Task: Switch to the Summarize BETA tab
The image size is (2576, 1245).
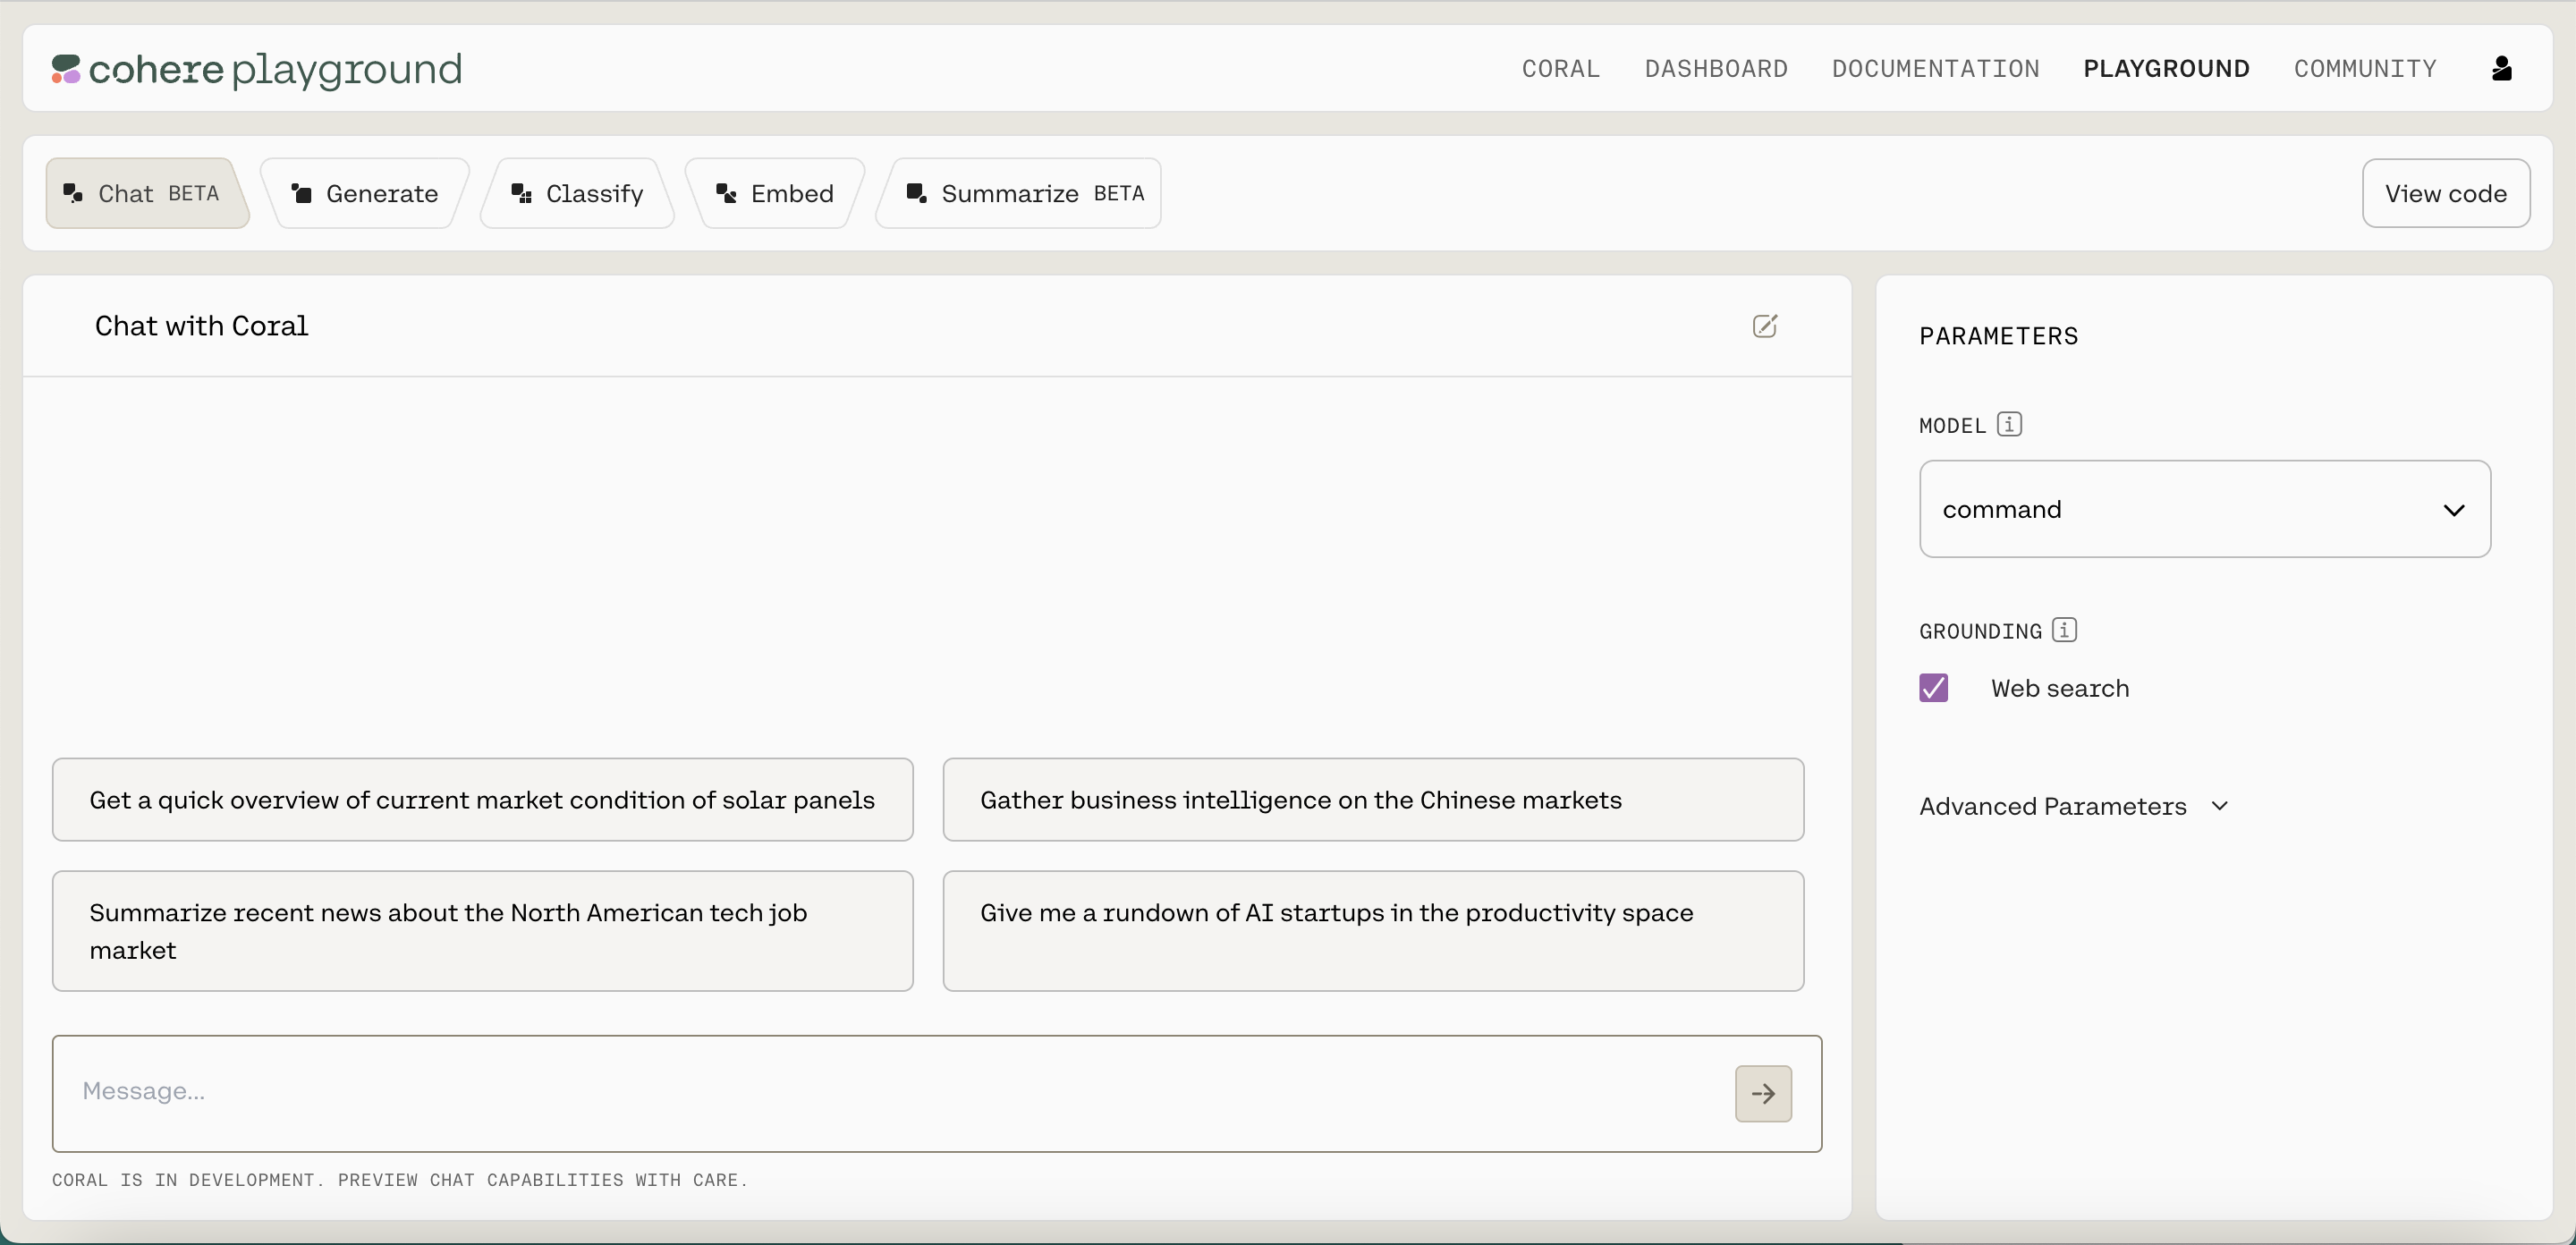Action: pos(1023,193)
